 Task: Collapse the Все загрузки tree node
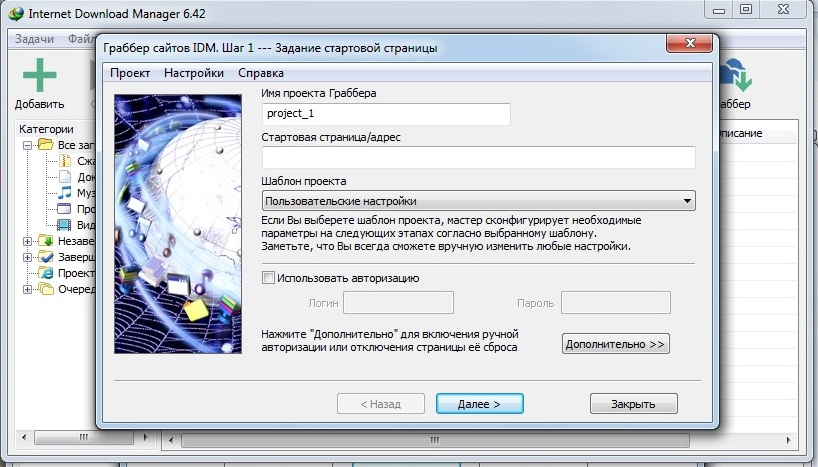(28, 146)
